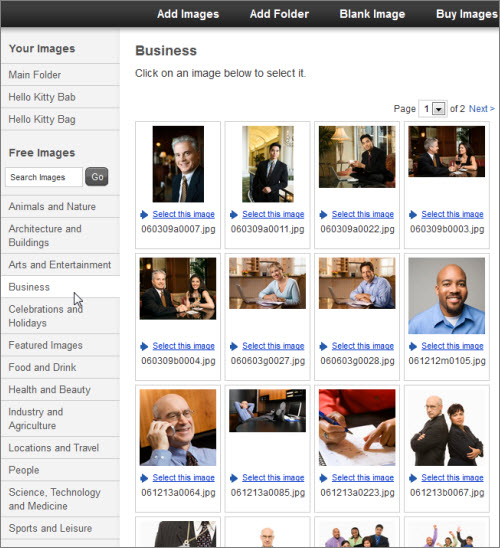Focus the Search Images field
This screenshot has width=500, height=548.
[x=44, y=177]
